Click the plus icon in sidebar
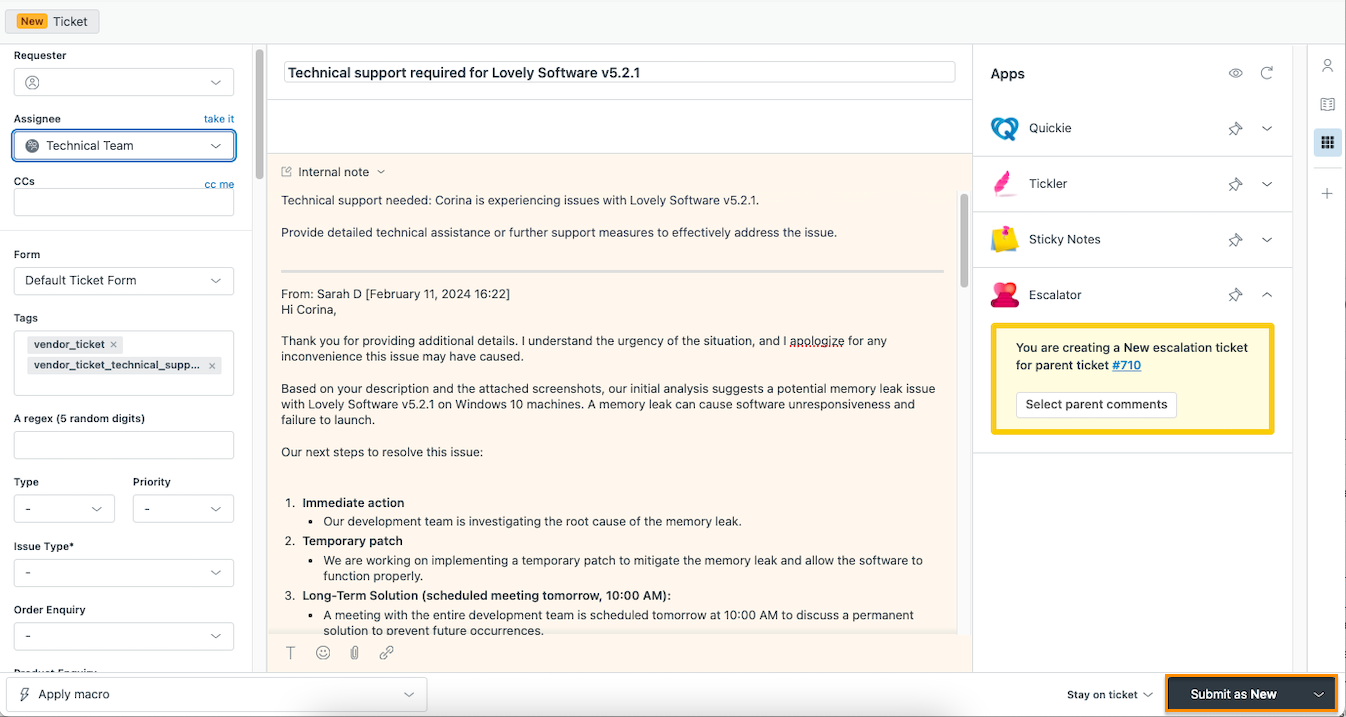 pos(1328,193)
